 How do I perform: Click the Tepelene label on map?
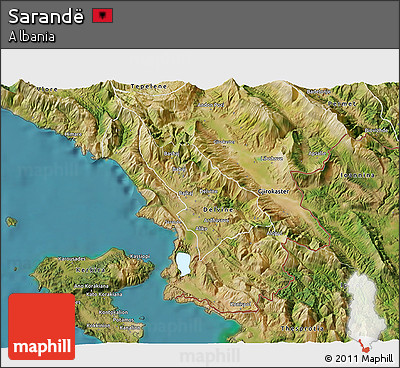pos(149,86)
